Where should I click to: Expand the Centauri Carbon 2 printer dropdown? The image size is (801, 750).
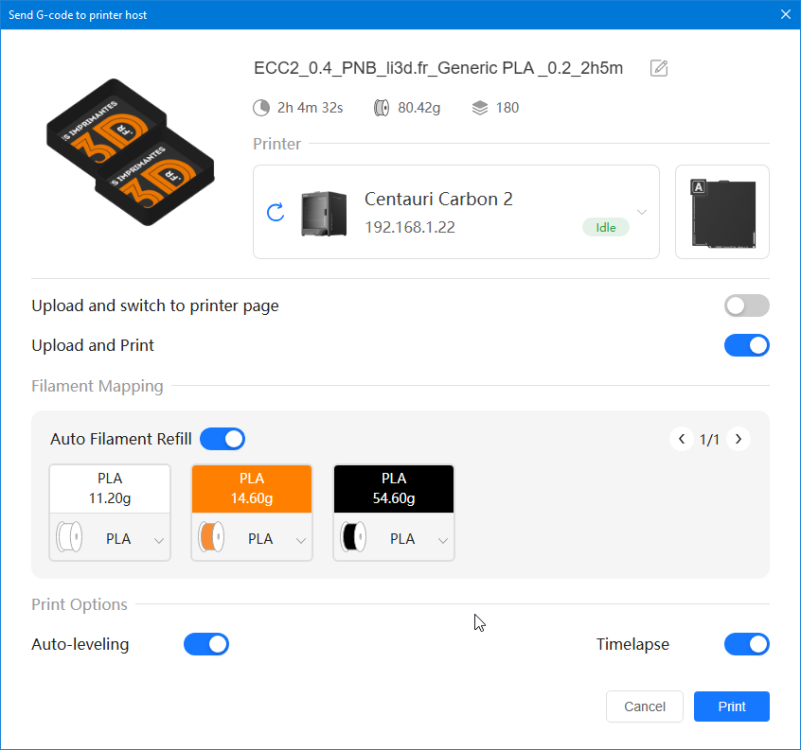click(x=641, y=212)
